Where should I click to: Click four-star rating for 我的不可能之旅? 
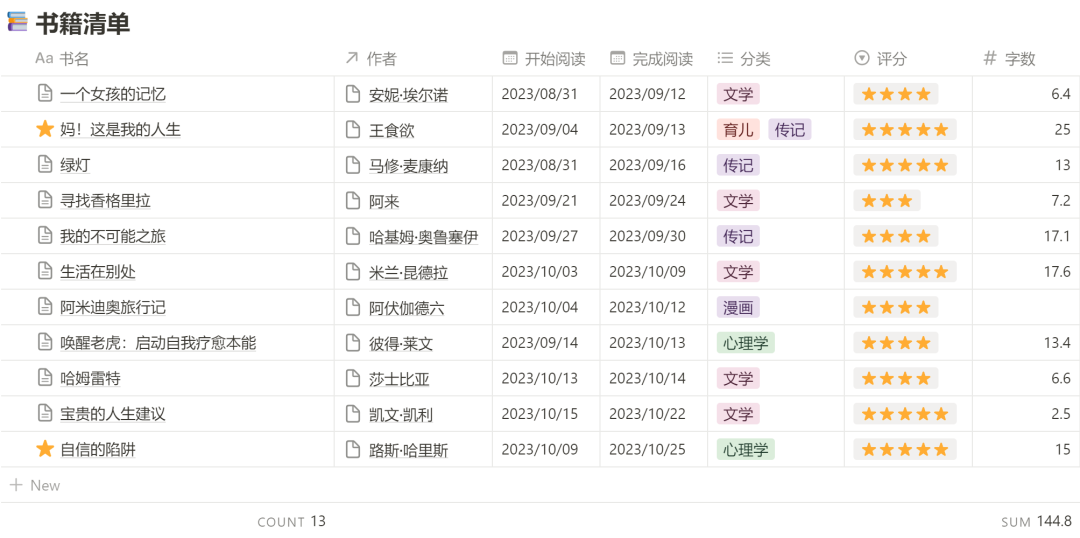click(896, 236)
